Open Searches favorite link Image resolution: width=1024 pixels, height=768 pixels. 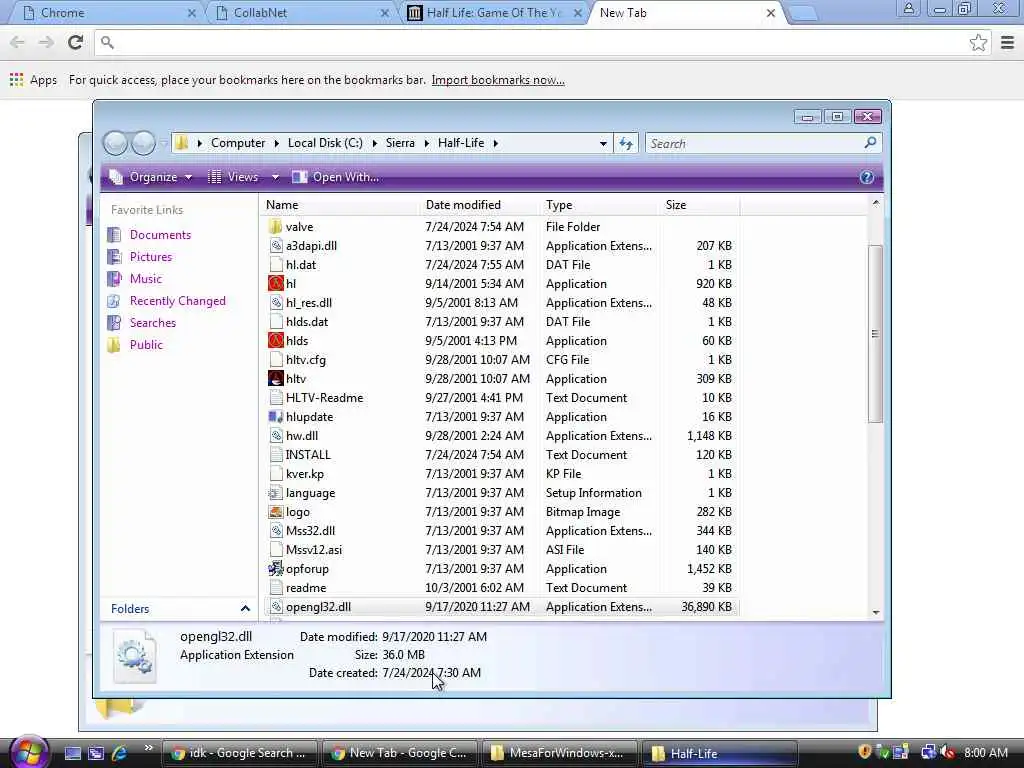click(153, 323)
